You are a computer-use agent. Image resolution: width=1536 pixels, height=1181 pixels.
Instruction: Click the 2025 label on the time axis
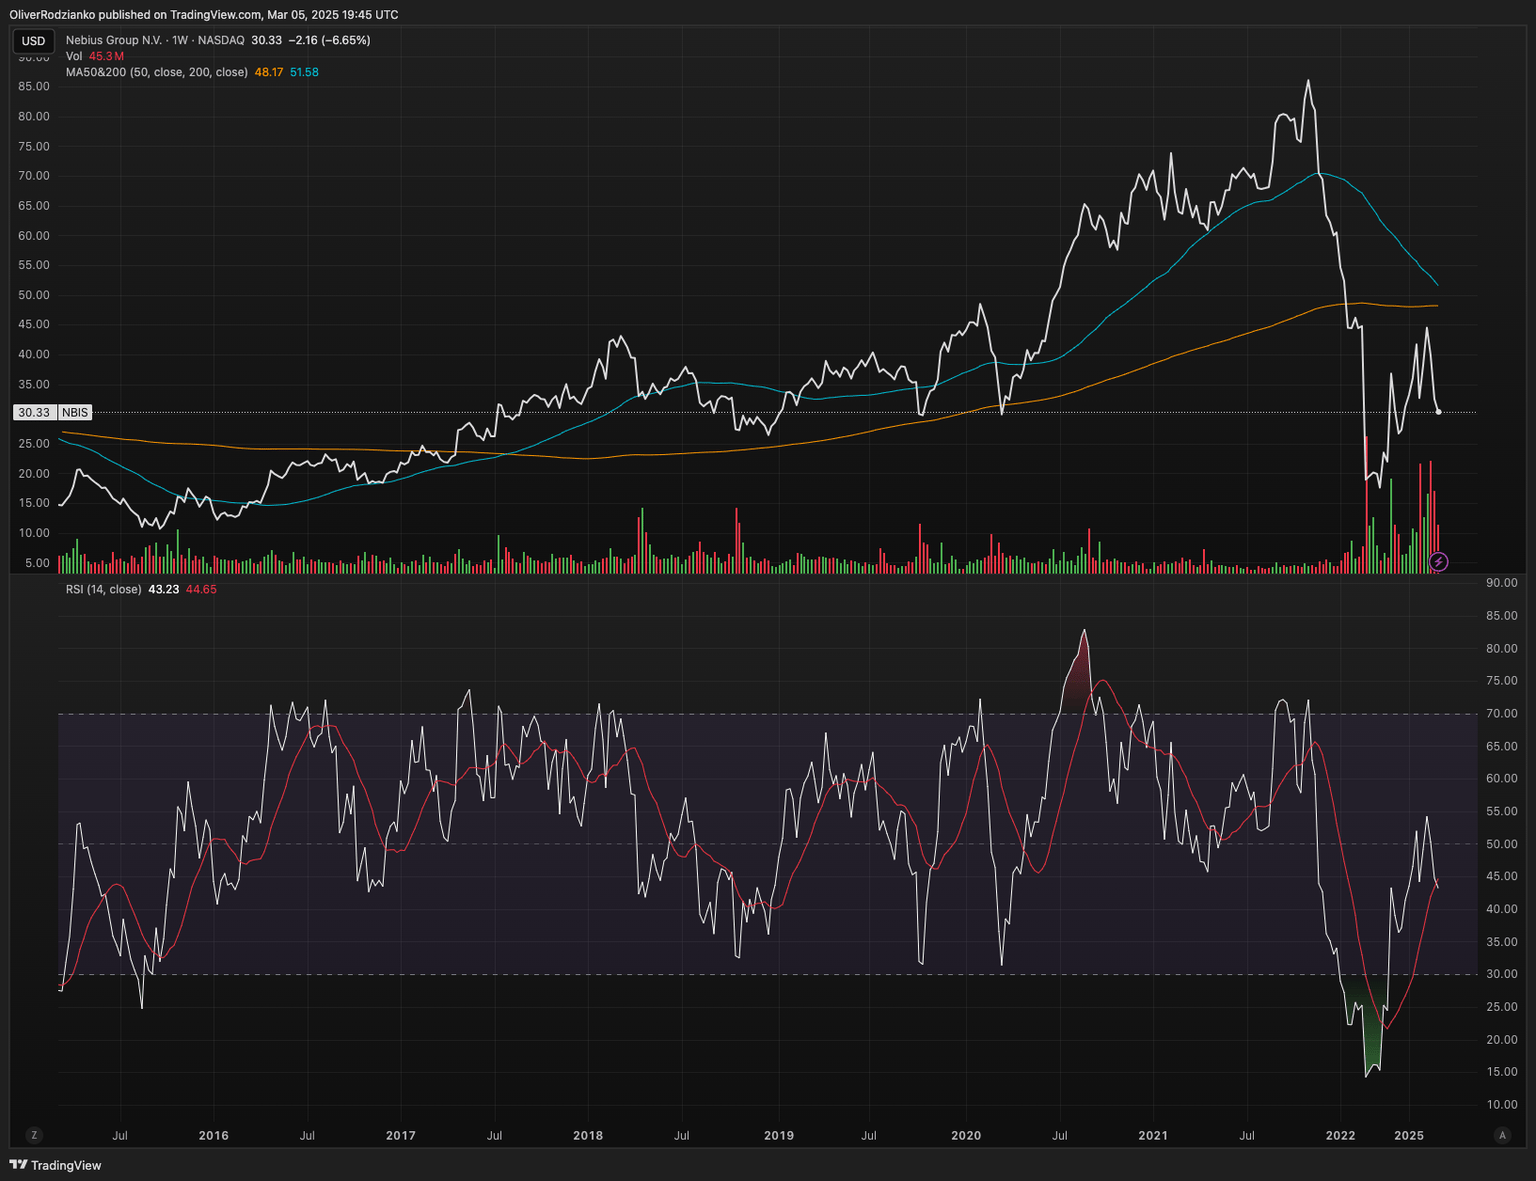click(x=1409, y=1135)
